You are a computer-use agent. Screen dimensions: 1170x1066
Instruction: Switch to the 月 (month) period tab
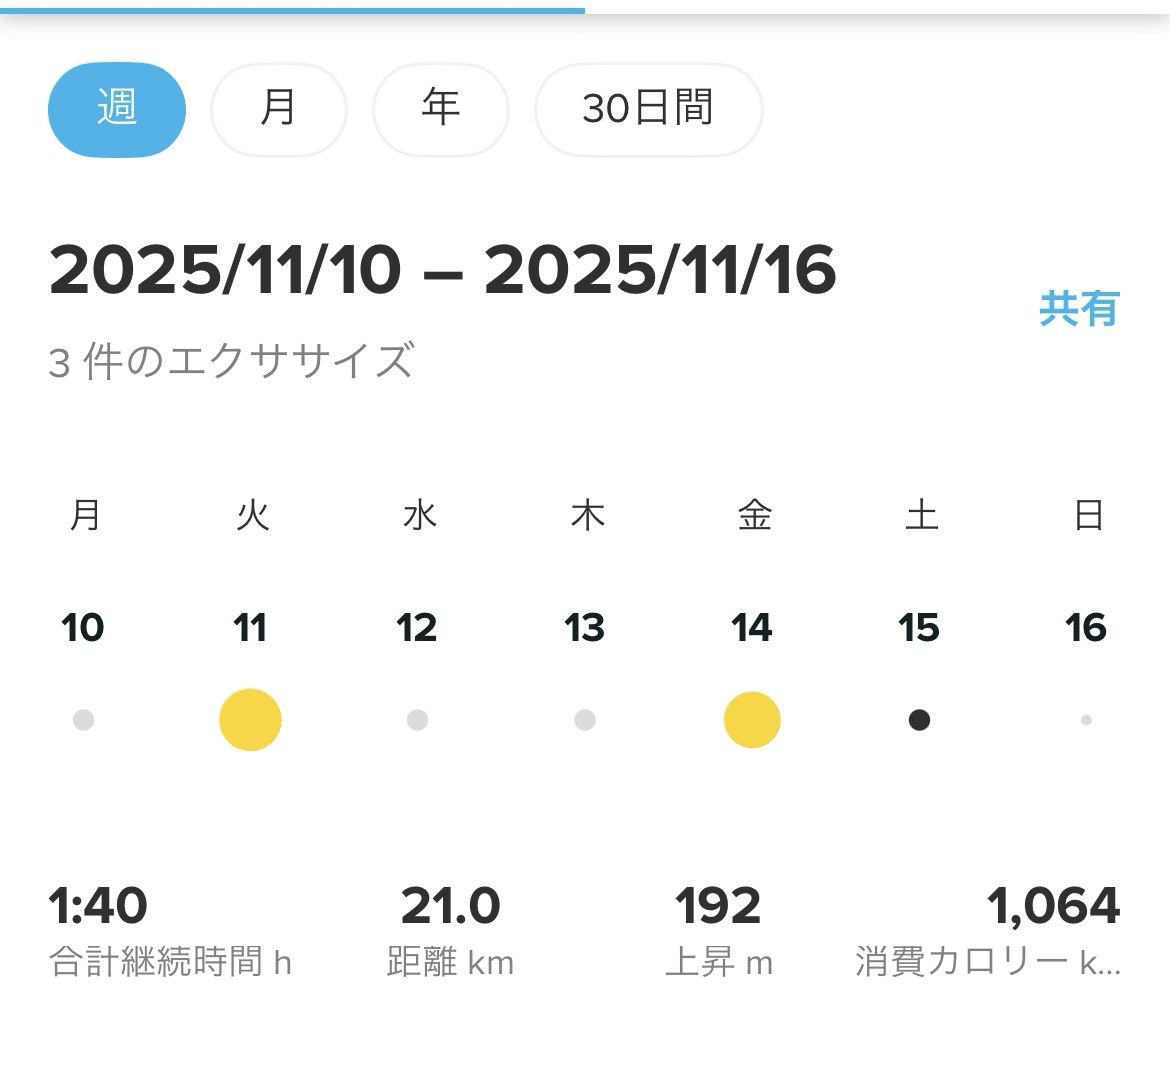click(278, 109)
